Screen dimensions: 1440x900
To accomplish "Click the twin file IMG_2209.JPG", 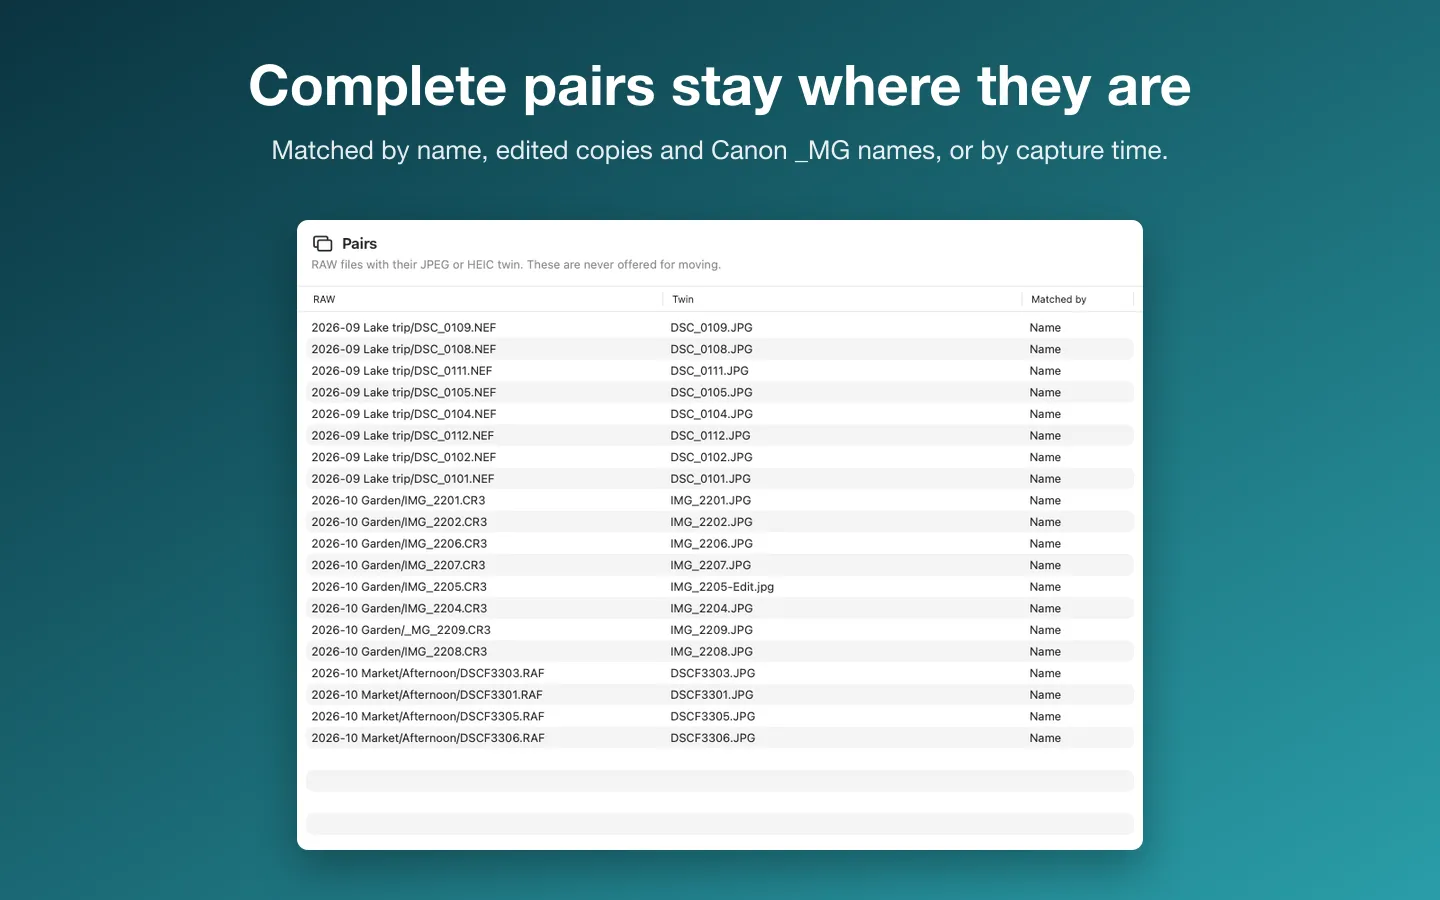I will (711, 630).
